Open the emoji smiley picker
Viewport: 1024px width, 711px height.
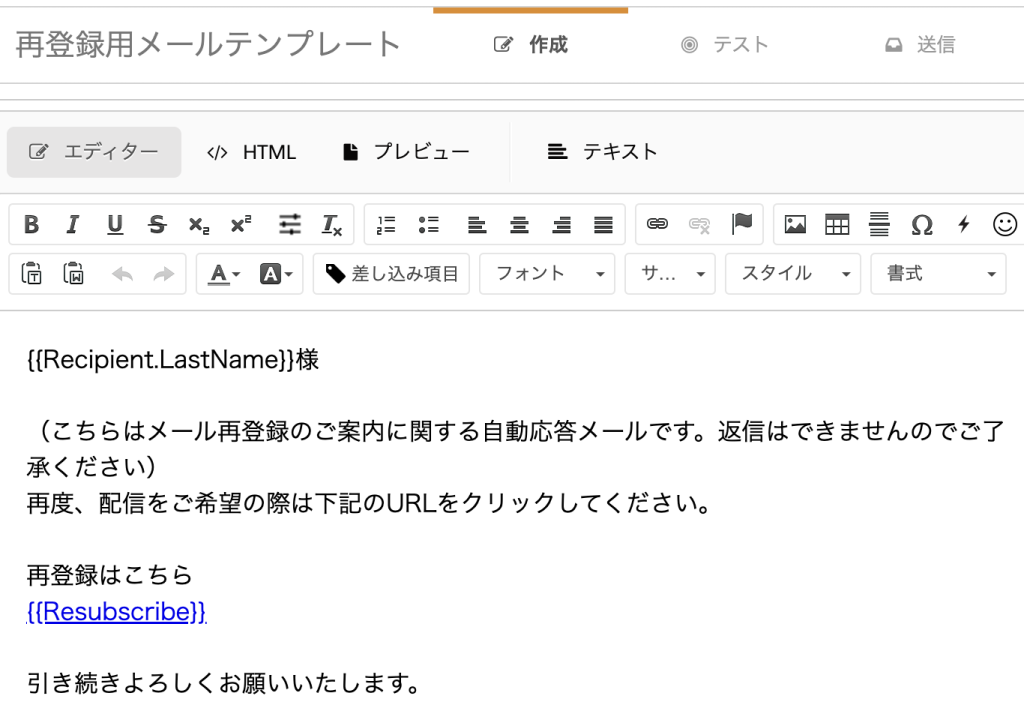(1004, 225)
